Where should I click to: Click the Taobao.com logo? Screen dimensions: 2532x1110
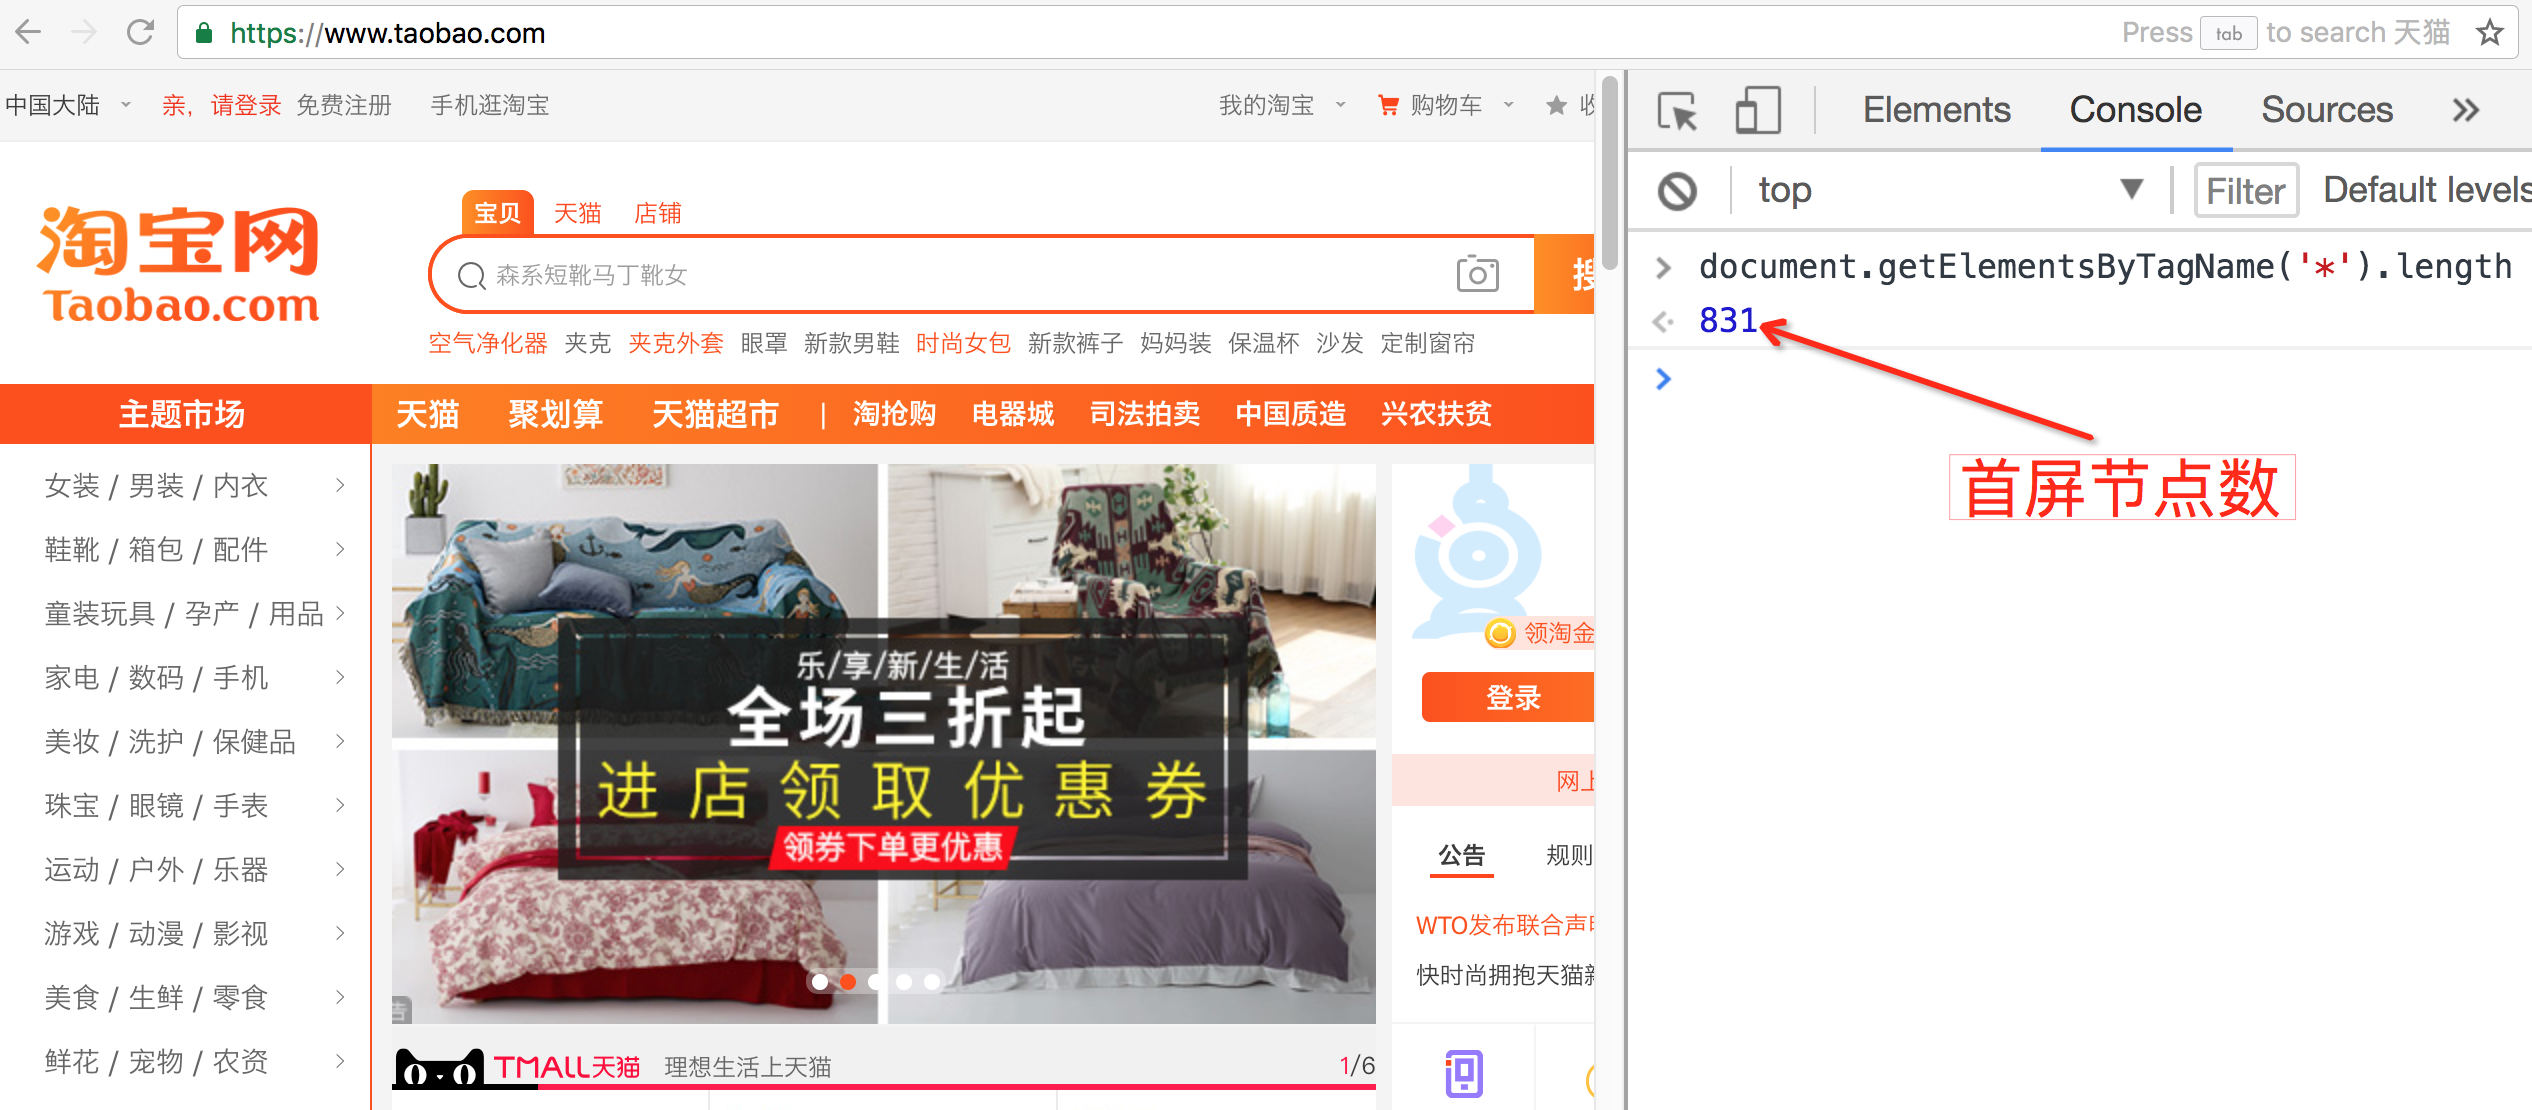pos(180,264)
